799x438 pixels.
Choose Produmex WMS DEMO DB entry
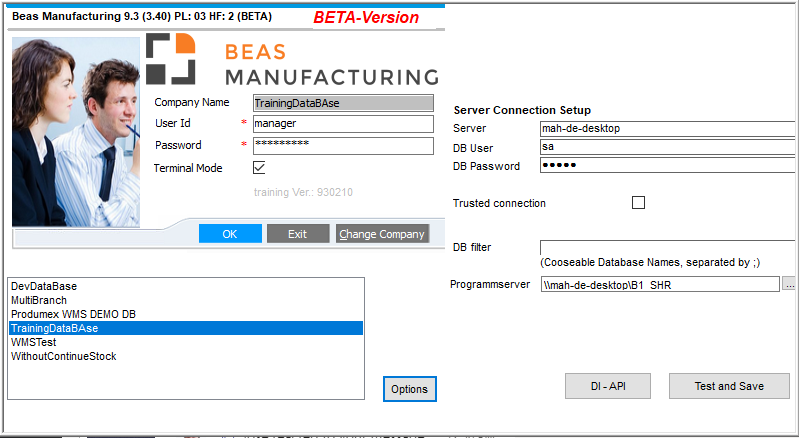73,314
